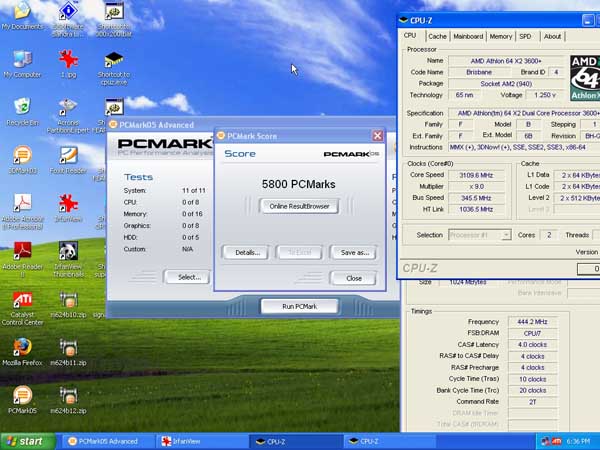Click System tests count 11 of 11
This screenshot has width=600, height=450.
pos(194,190)
